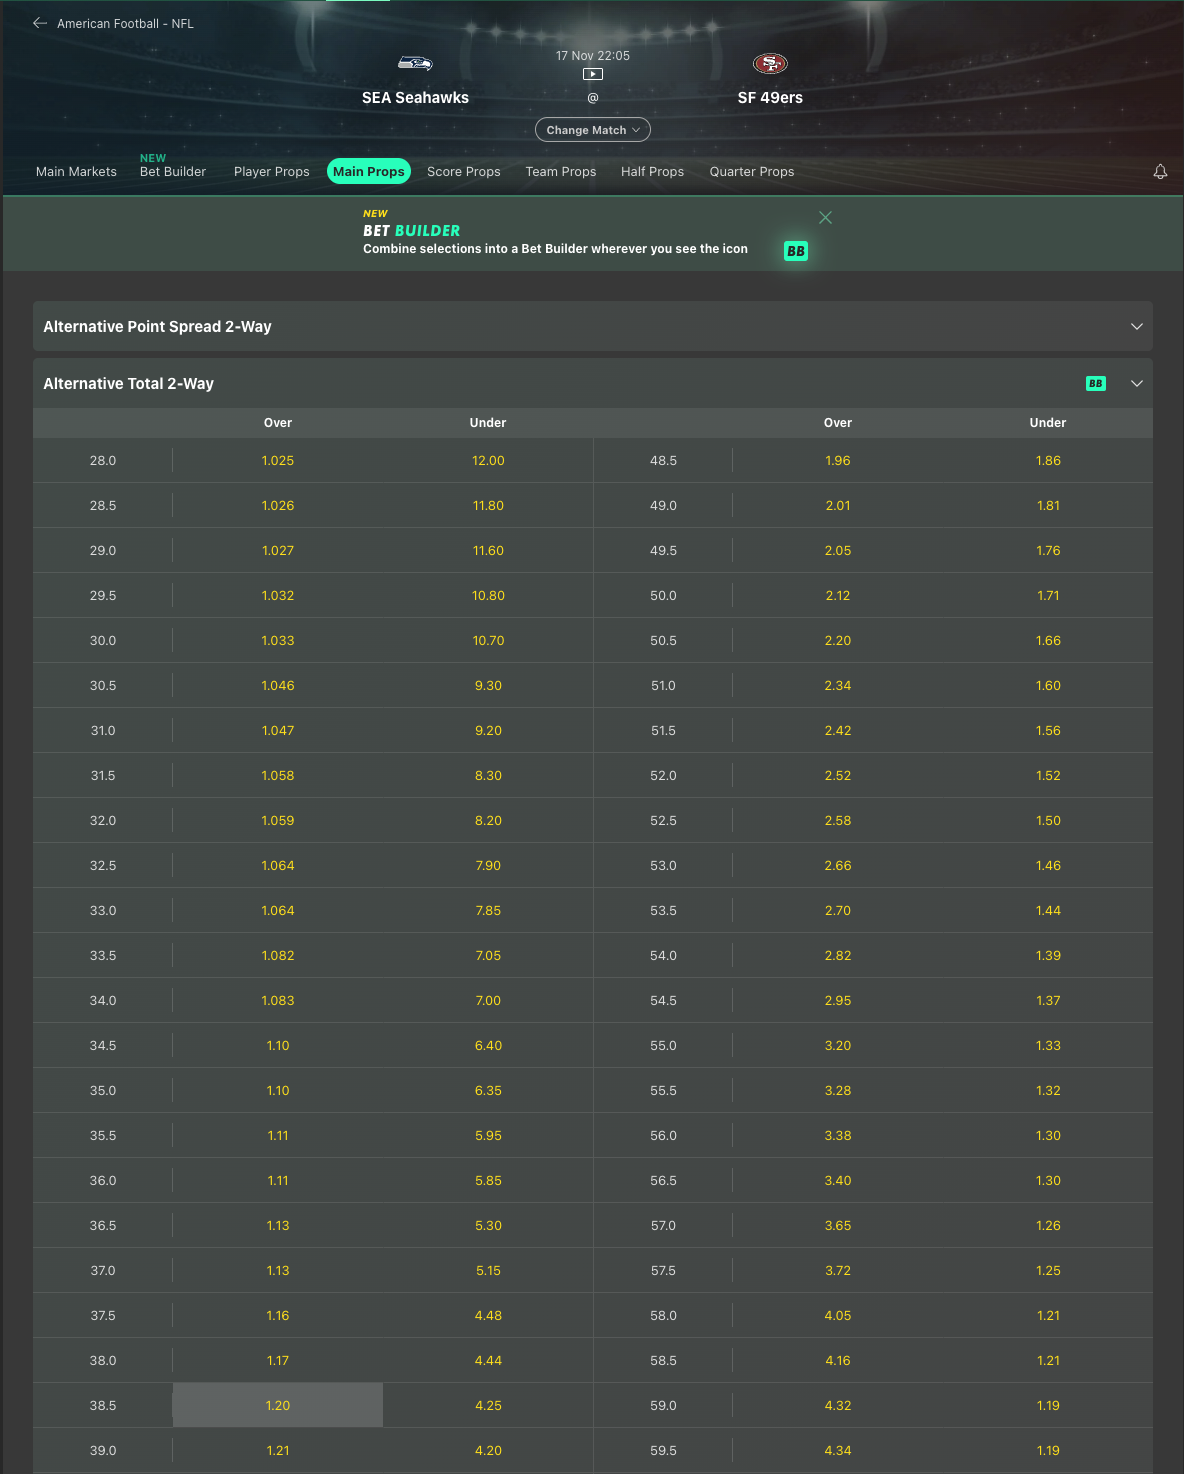Expand Alternative Point Spread 2-Way section
1184x1474 pixels.
(x=1136, y=327)
